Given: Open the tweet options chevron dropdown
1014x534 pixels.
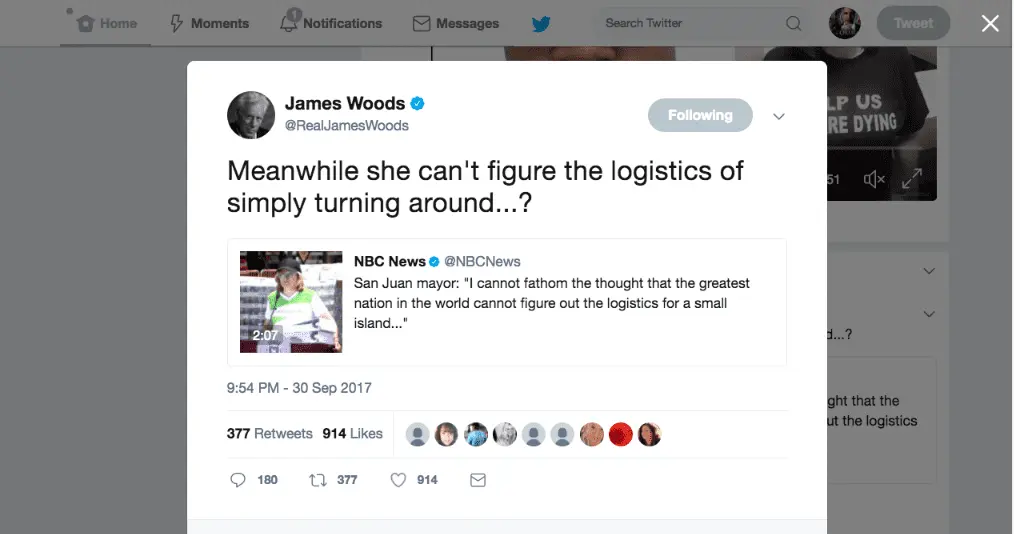Looking at the screenshot, I should click(779, 116).
